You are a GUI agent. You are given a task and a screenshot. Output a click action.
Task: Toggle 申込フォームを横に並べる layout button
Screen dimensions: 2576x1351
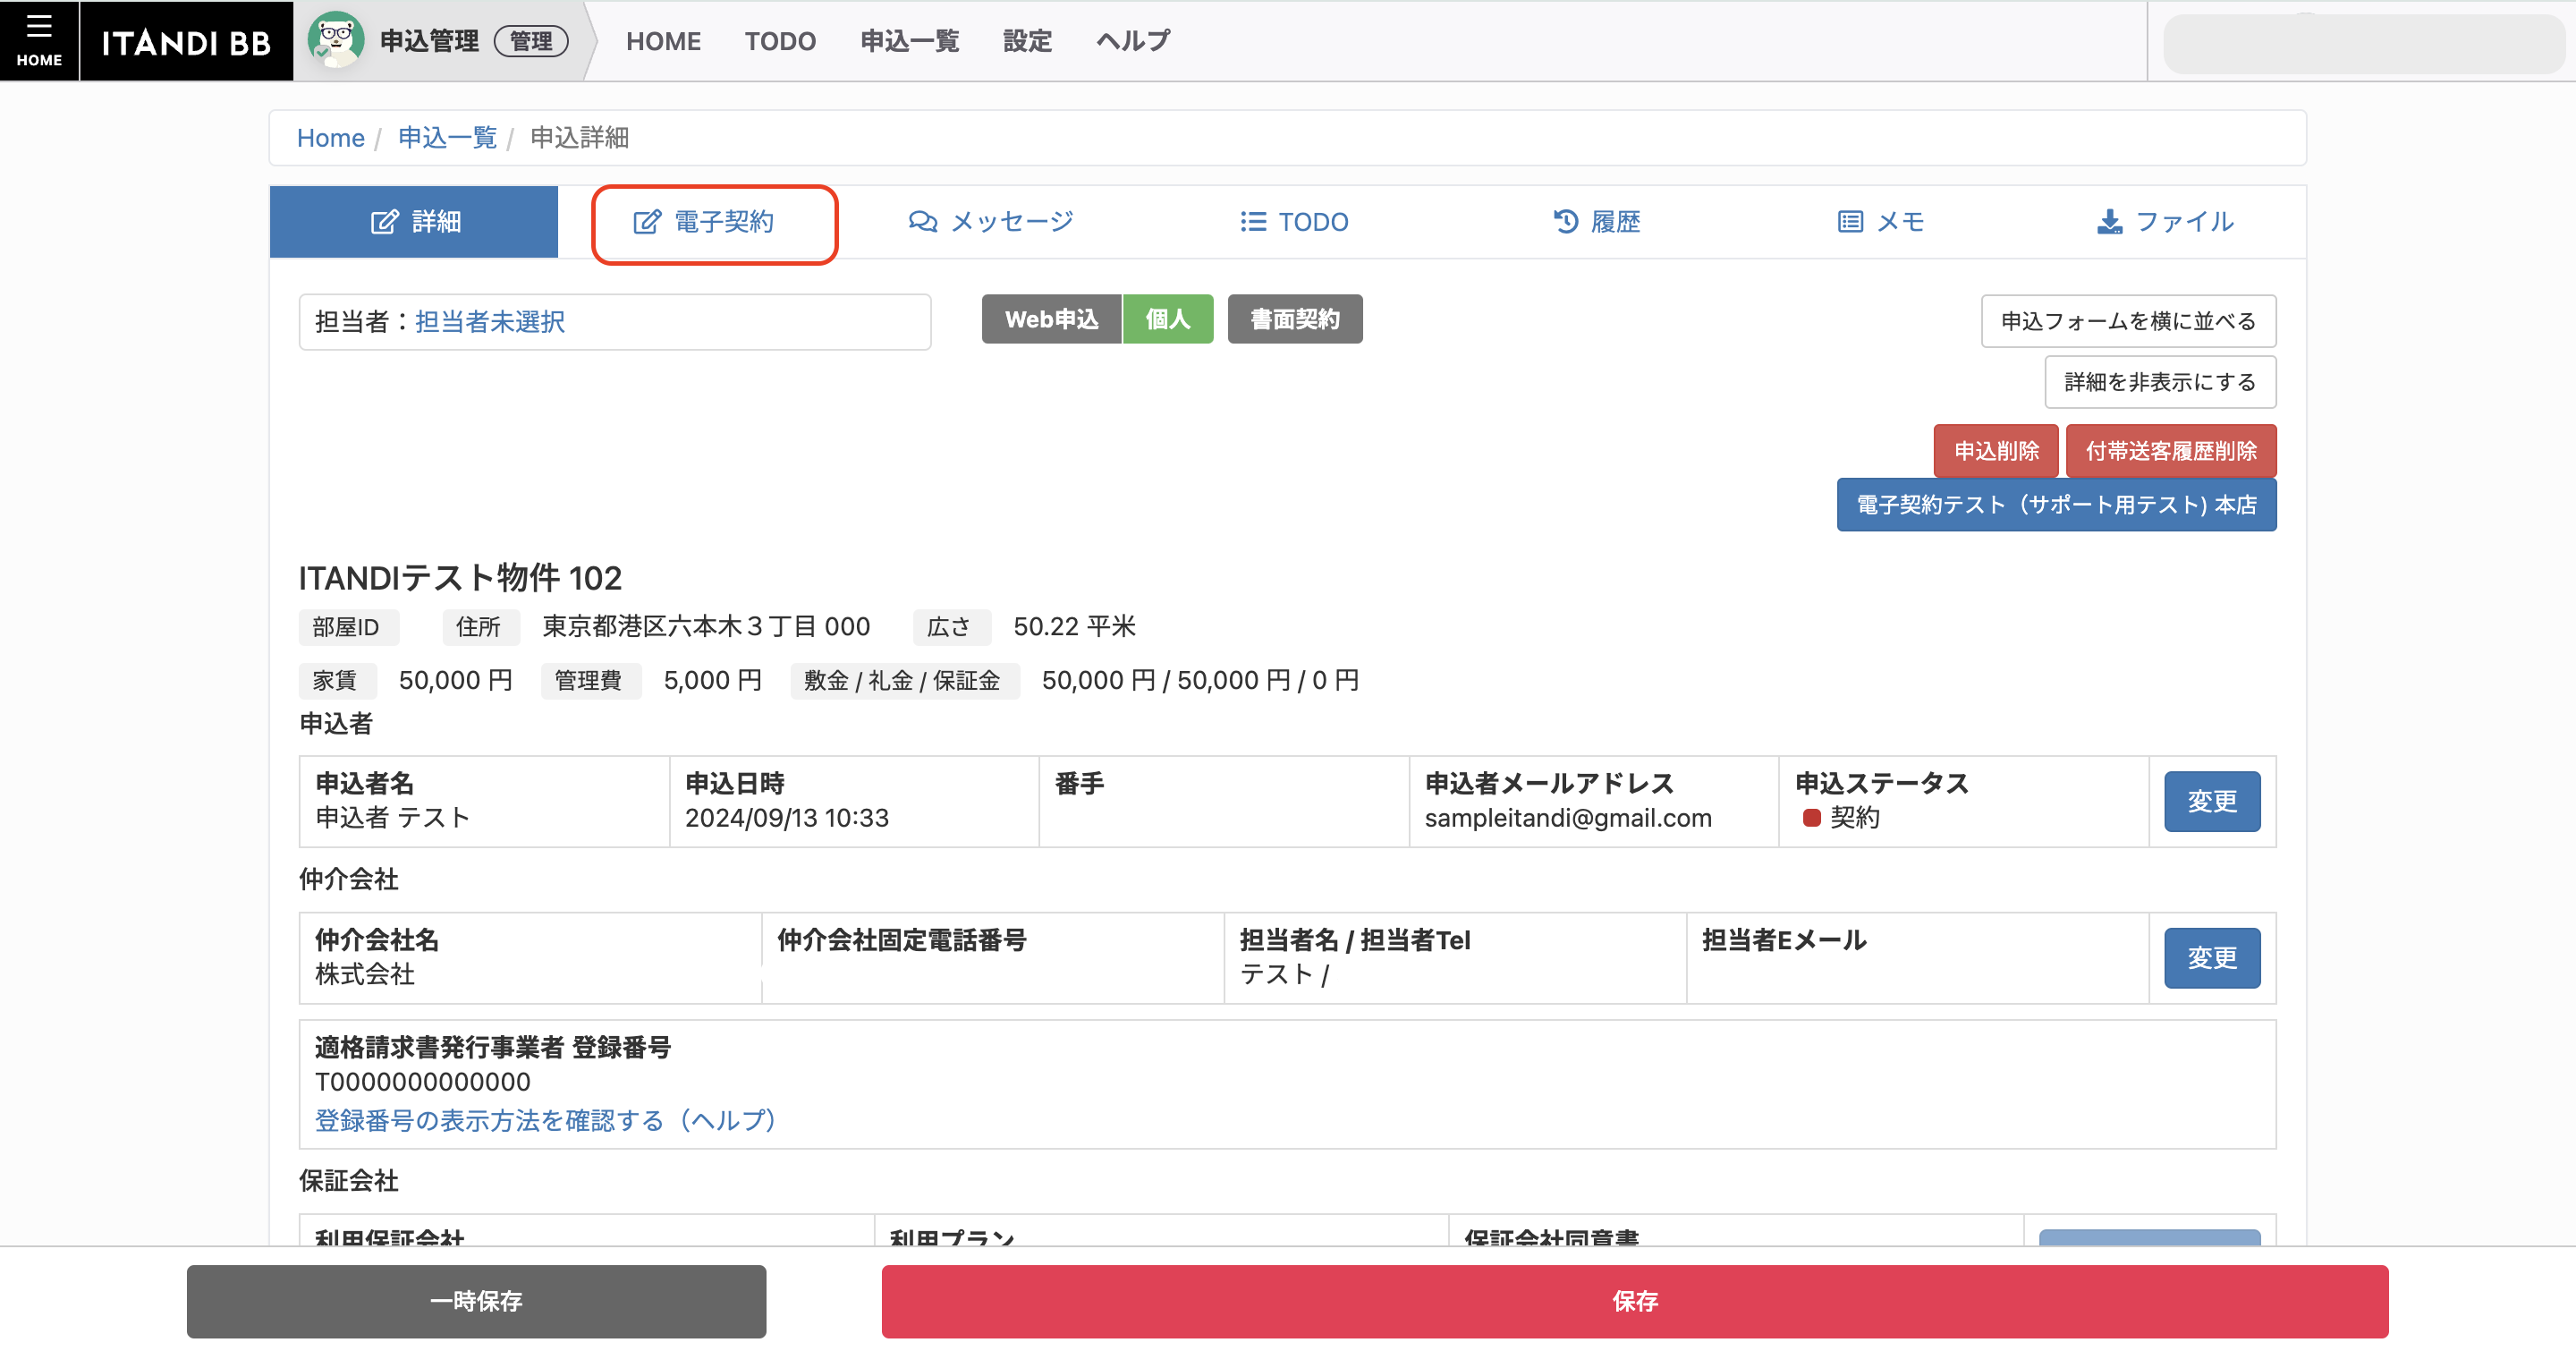point(2127,321)
